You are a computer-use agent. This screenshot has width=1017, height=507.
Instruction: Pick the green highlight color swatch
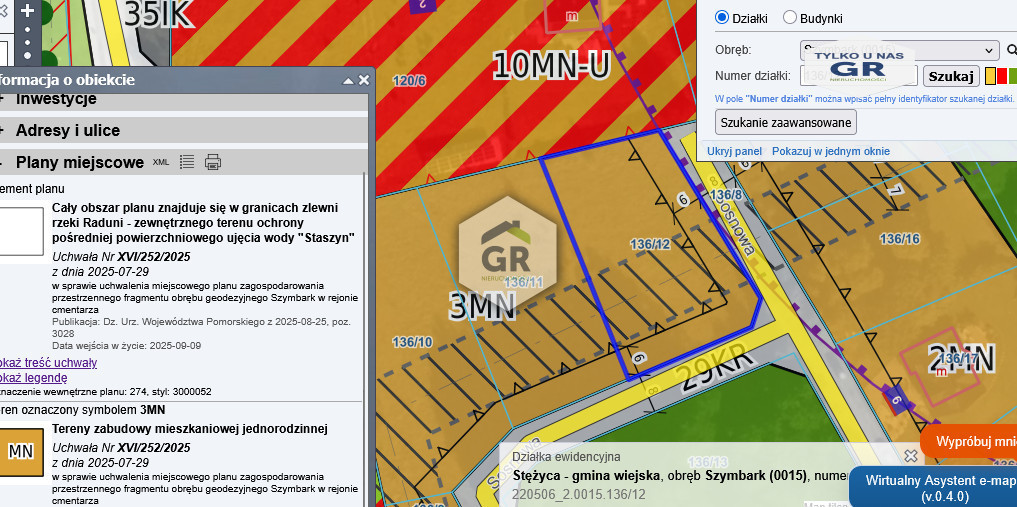pyautogui.click(x=1012, y=76)
